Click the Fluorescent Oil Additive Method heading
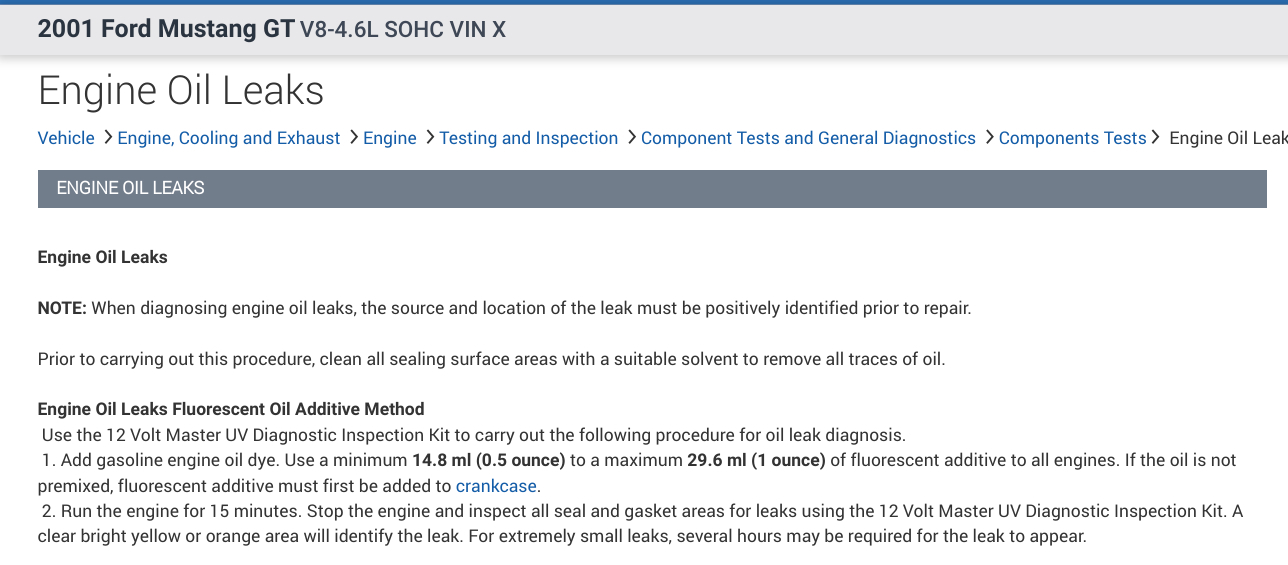Image resolution: width=1288 pixels, height=565 pixels. (231, 408)
